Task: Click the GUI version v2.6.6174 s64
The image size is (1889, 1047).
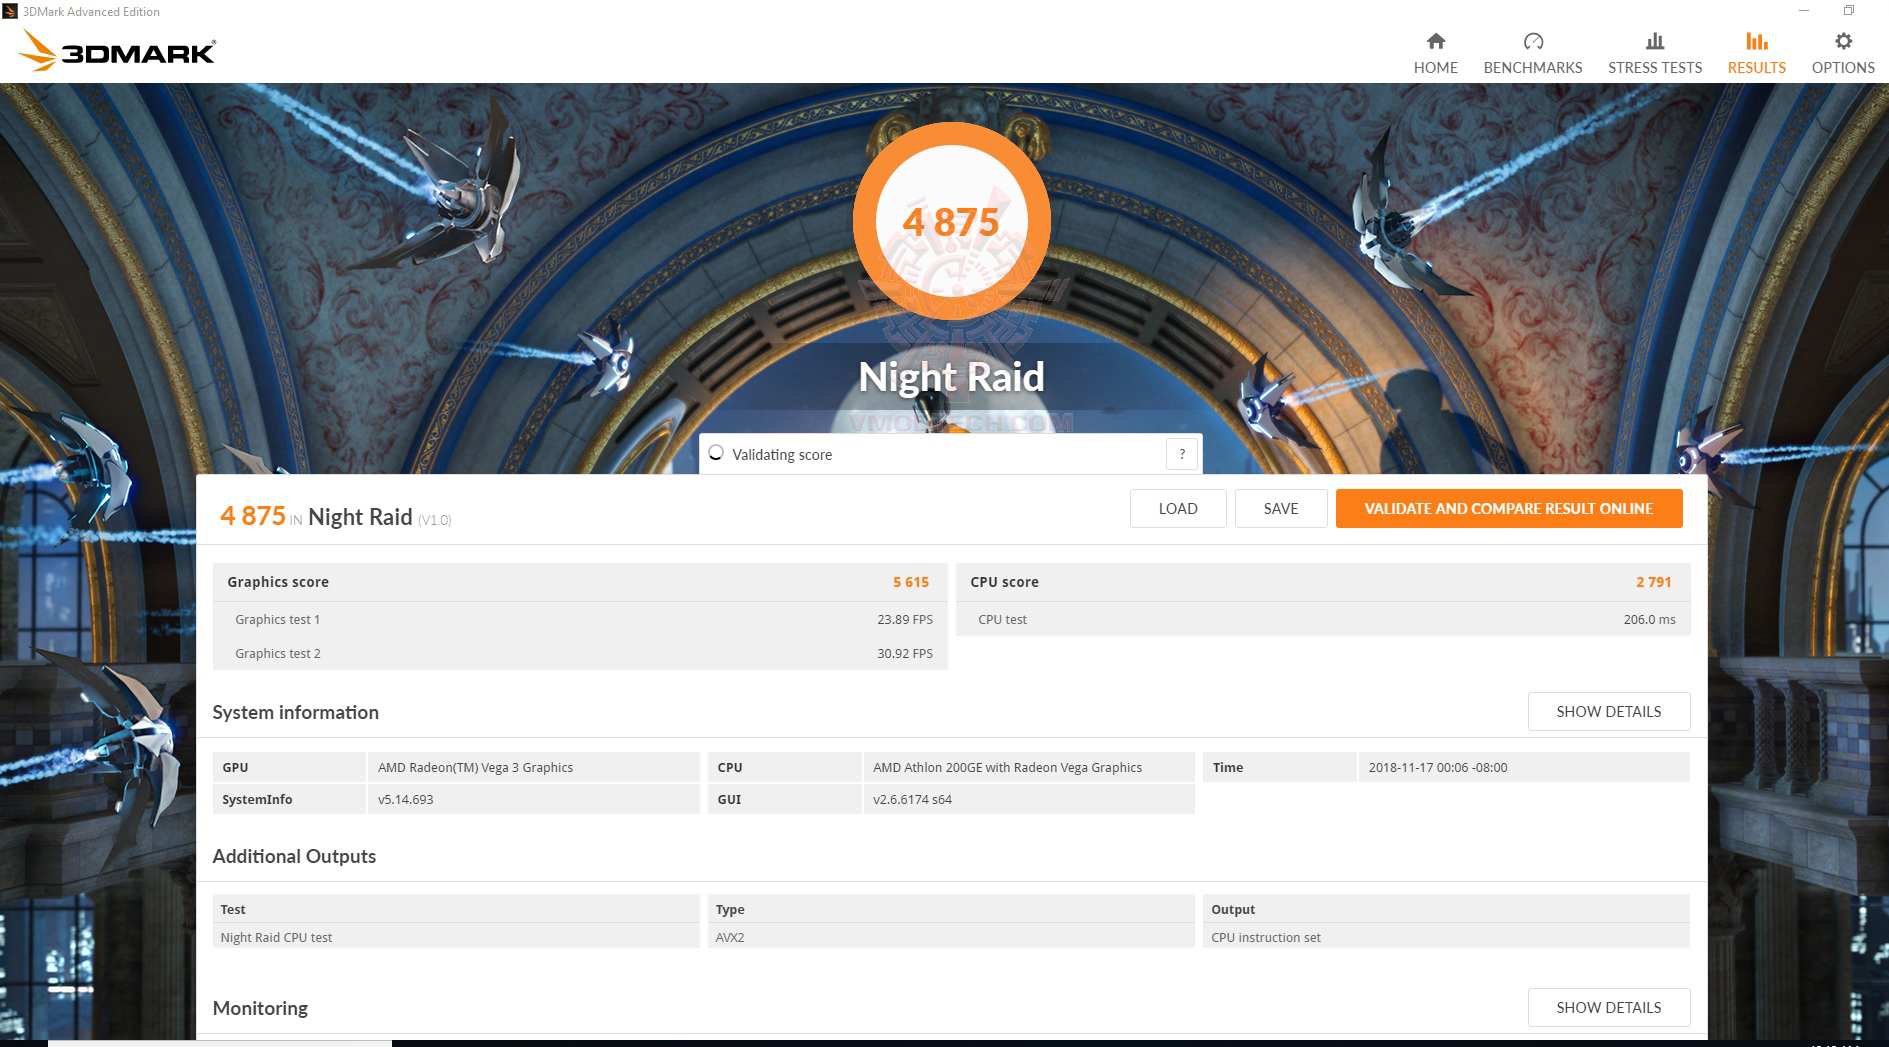Action: (912, 799)
